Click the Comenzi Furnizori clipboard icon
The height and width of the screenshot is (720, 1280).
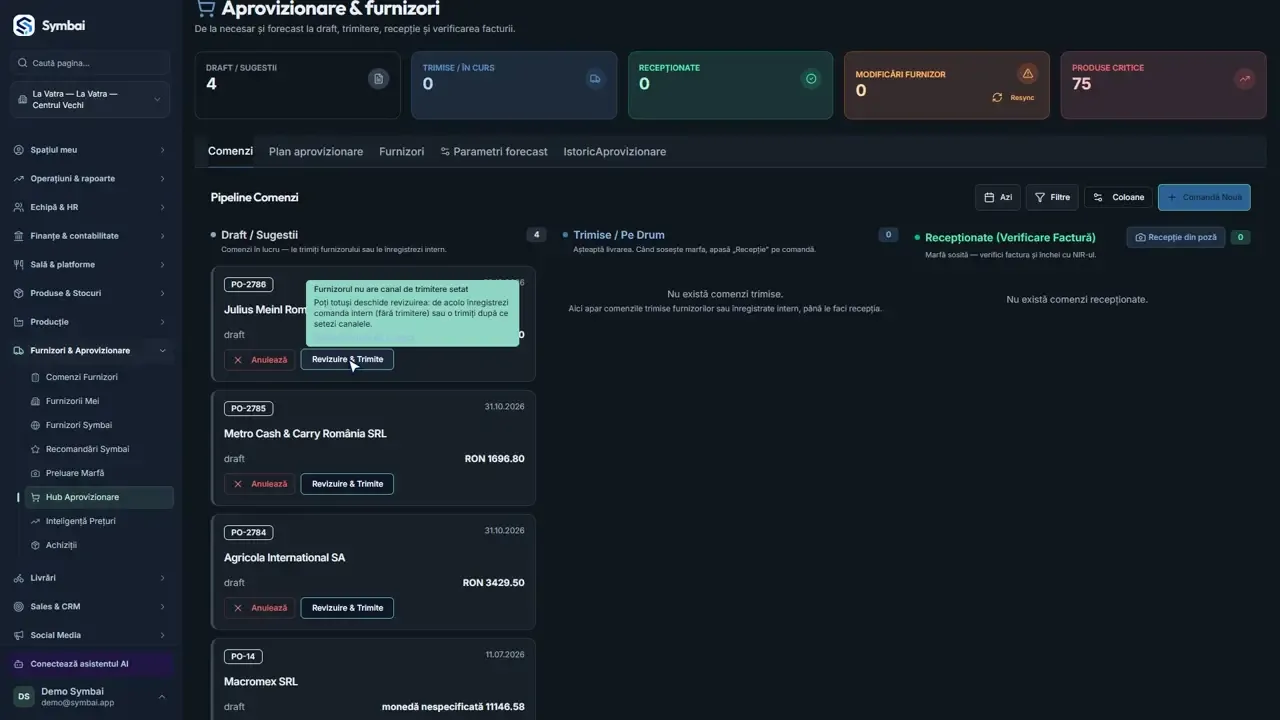36,377
